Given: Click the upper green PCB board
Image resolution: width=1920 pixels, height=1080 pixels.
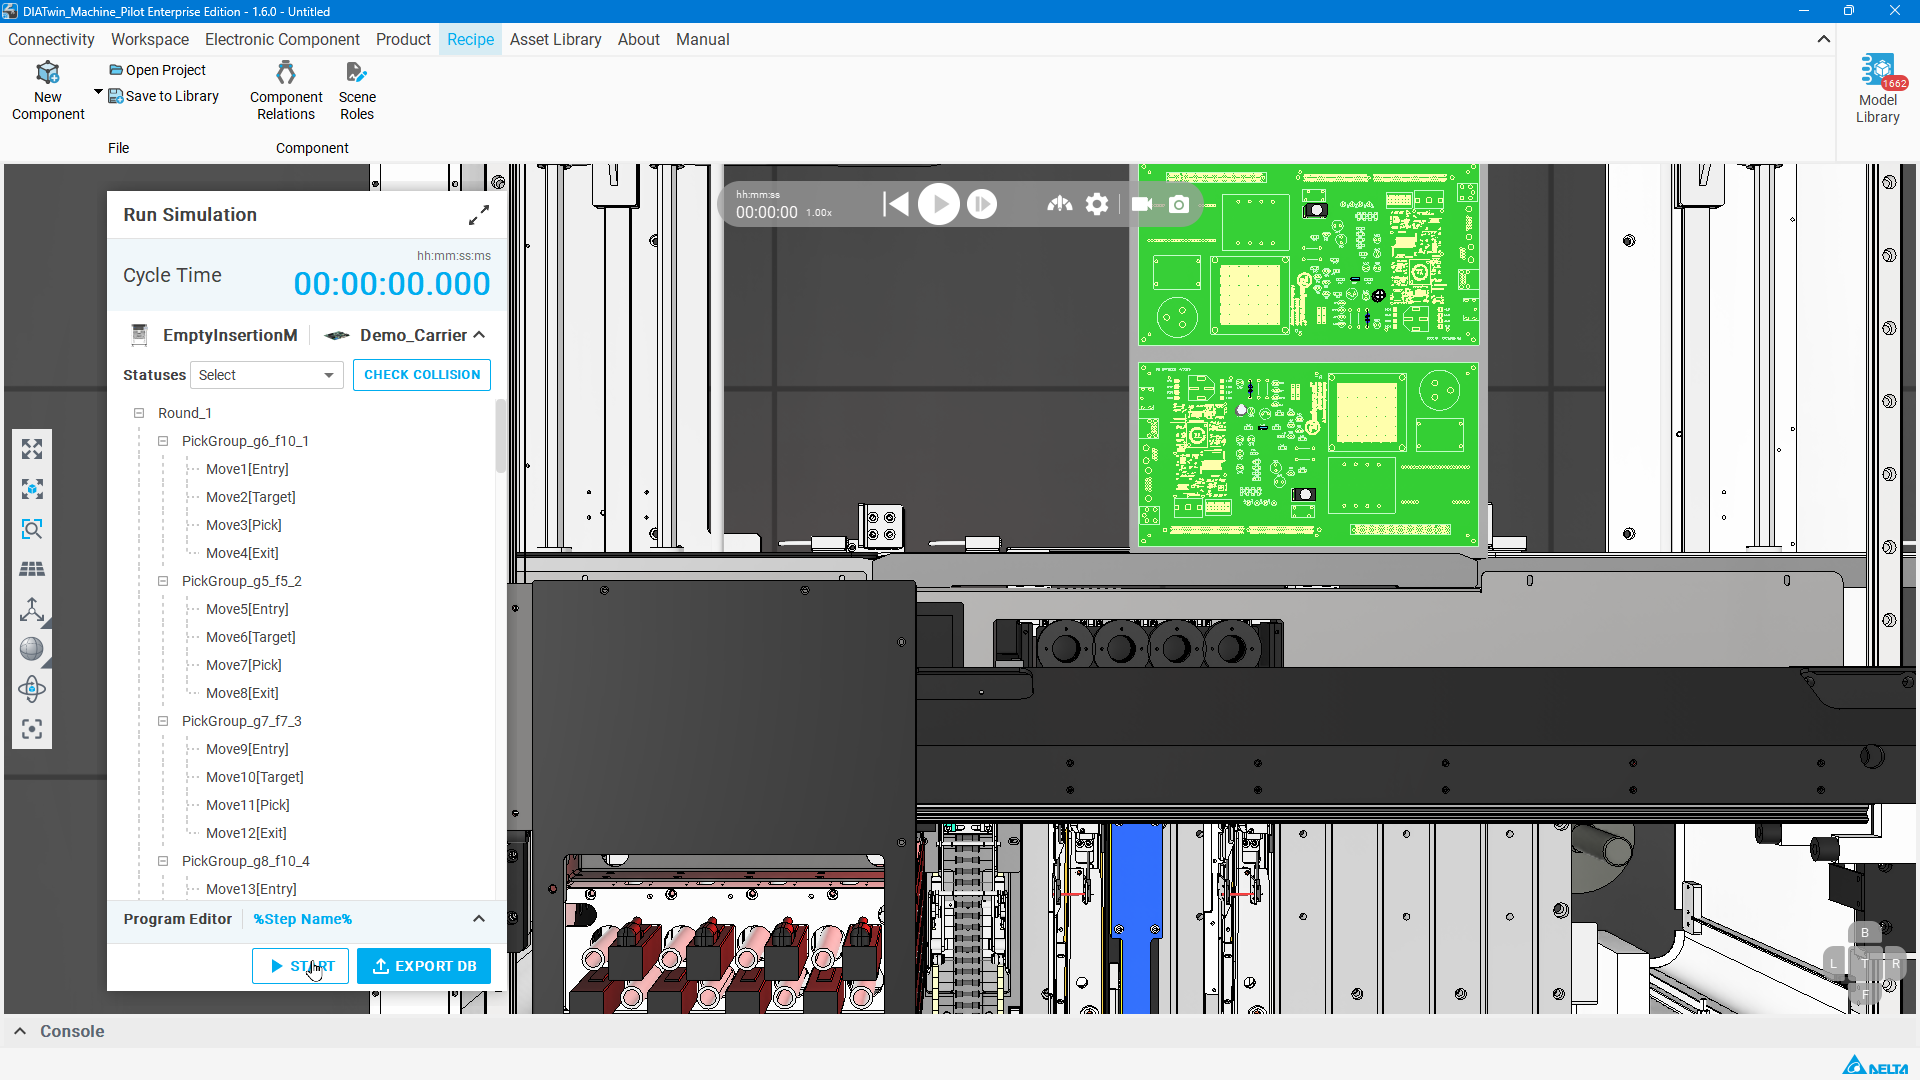Looking at the screenshot, I should tap(1308, 255).
